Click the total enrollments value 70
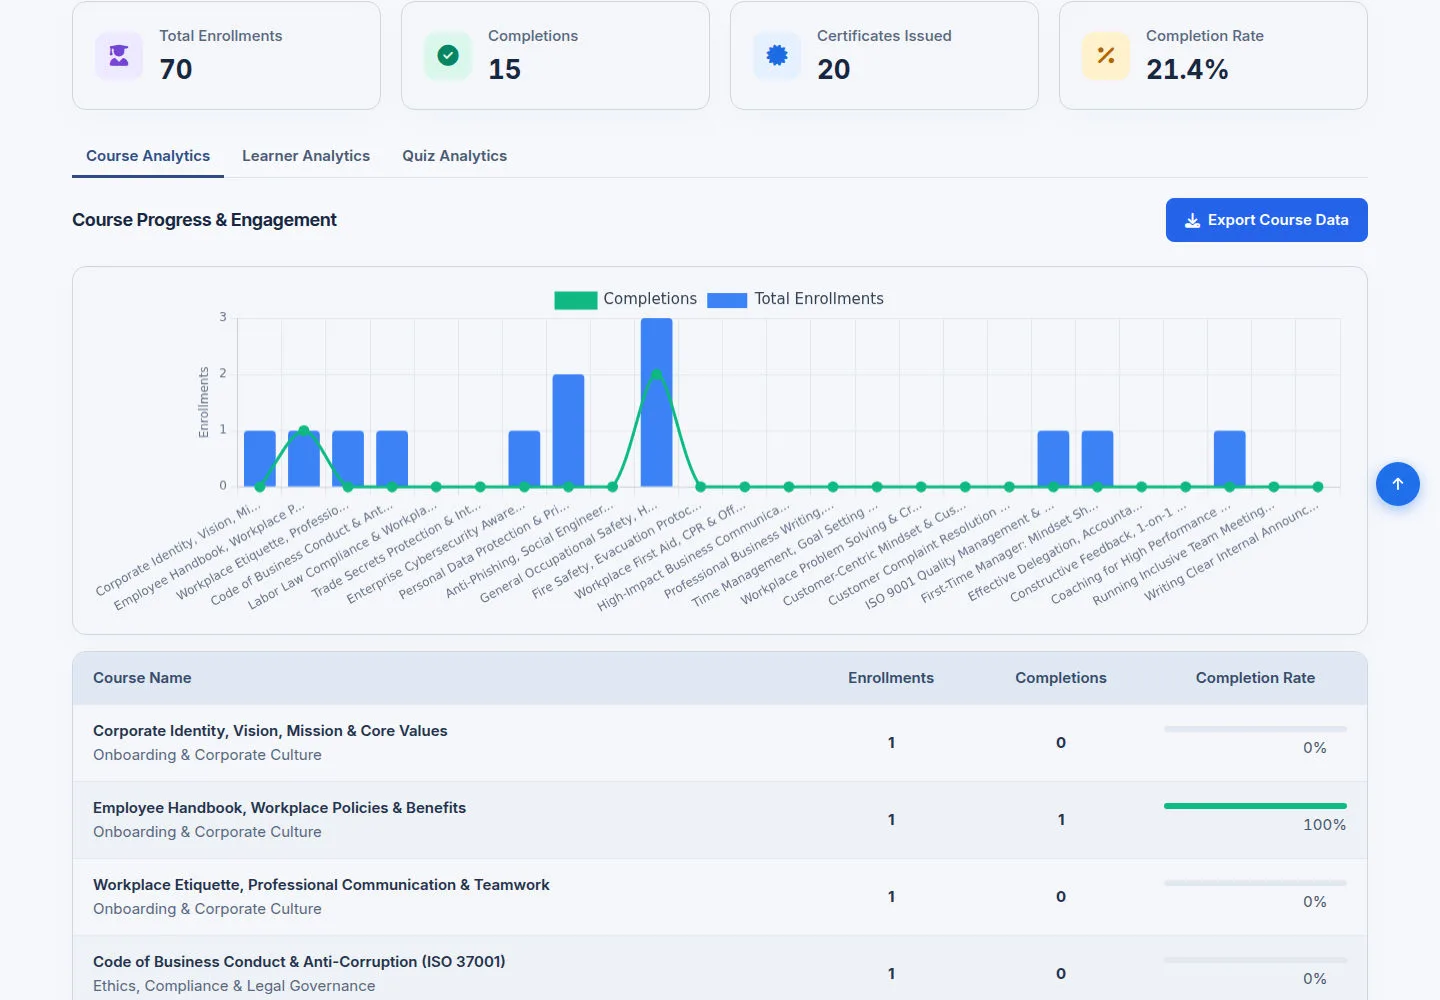The image size is (1440, 1000). (176, 69)
